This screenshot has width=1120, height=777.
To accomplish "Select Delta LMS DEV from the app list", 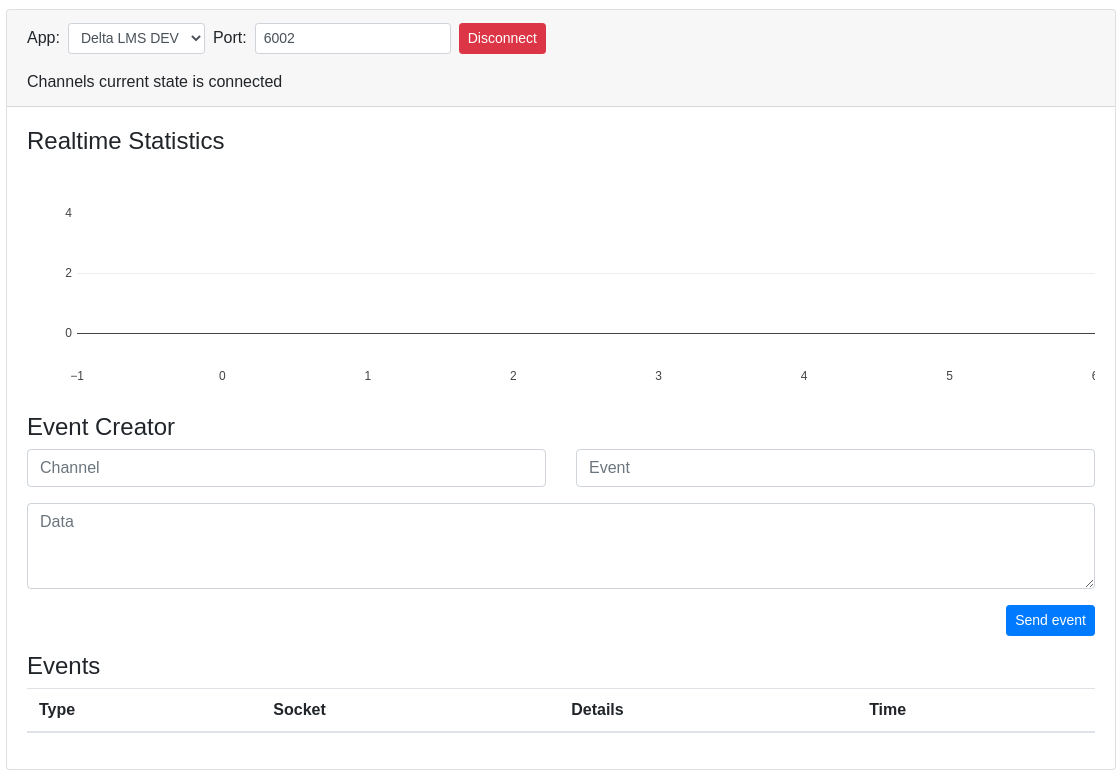I will click(x=128, y=38).
